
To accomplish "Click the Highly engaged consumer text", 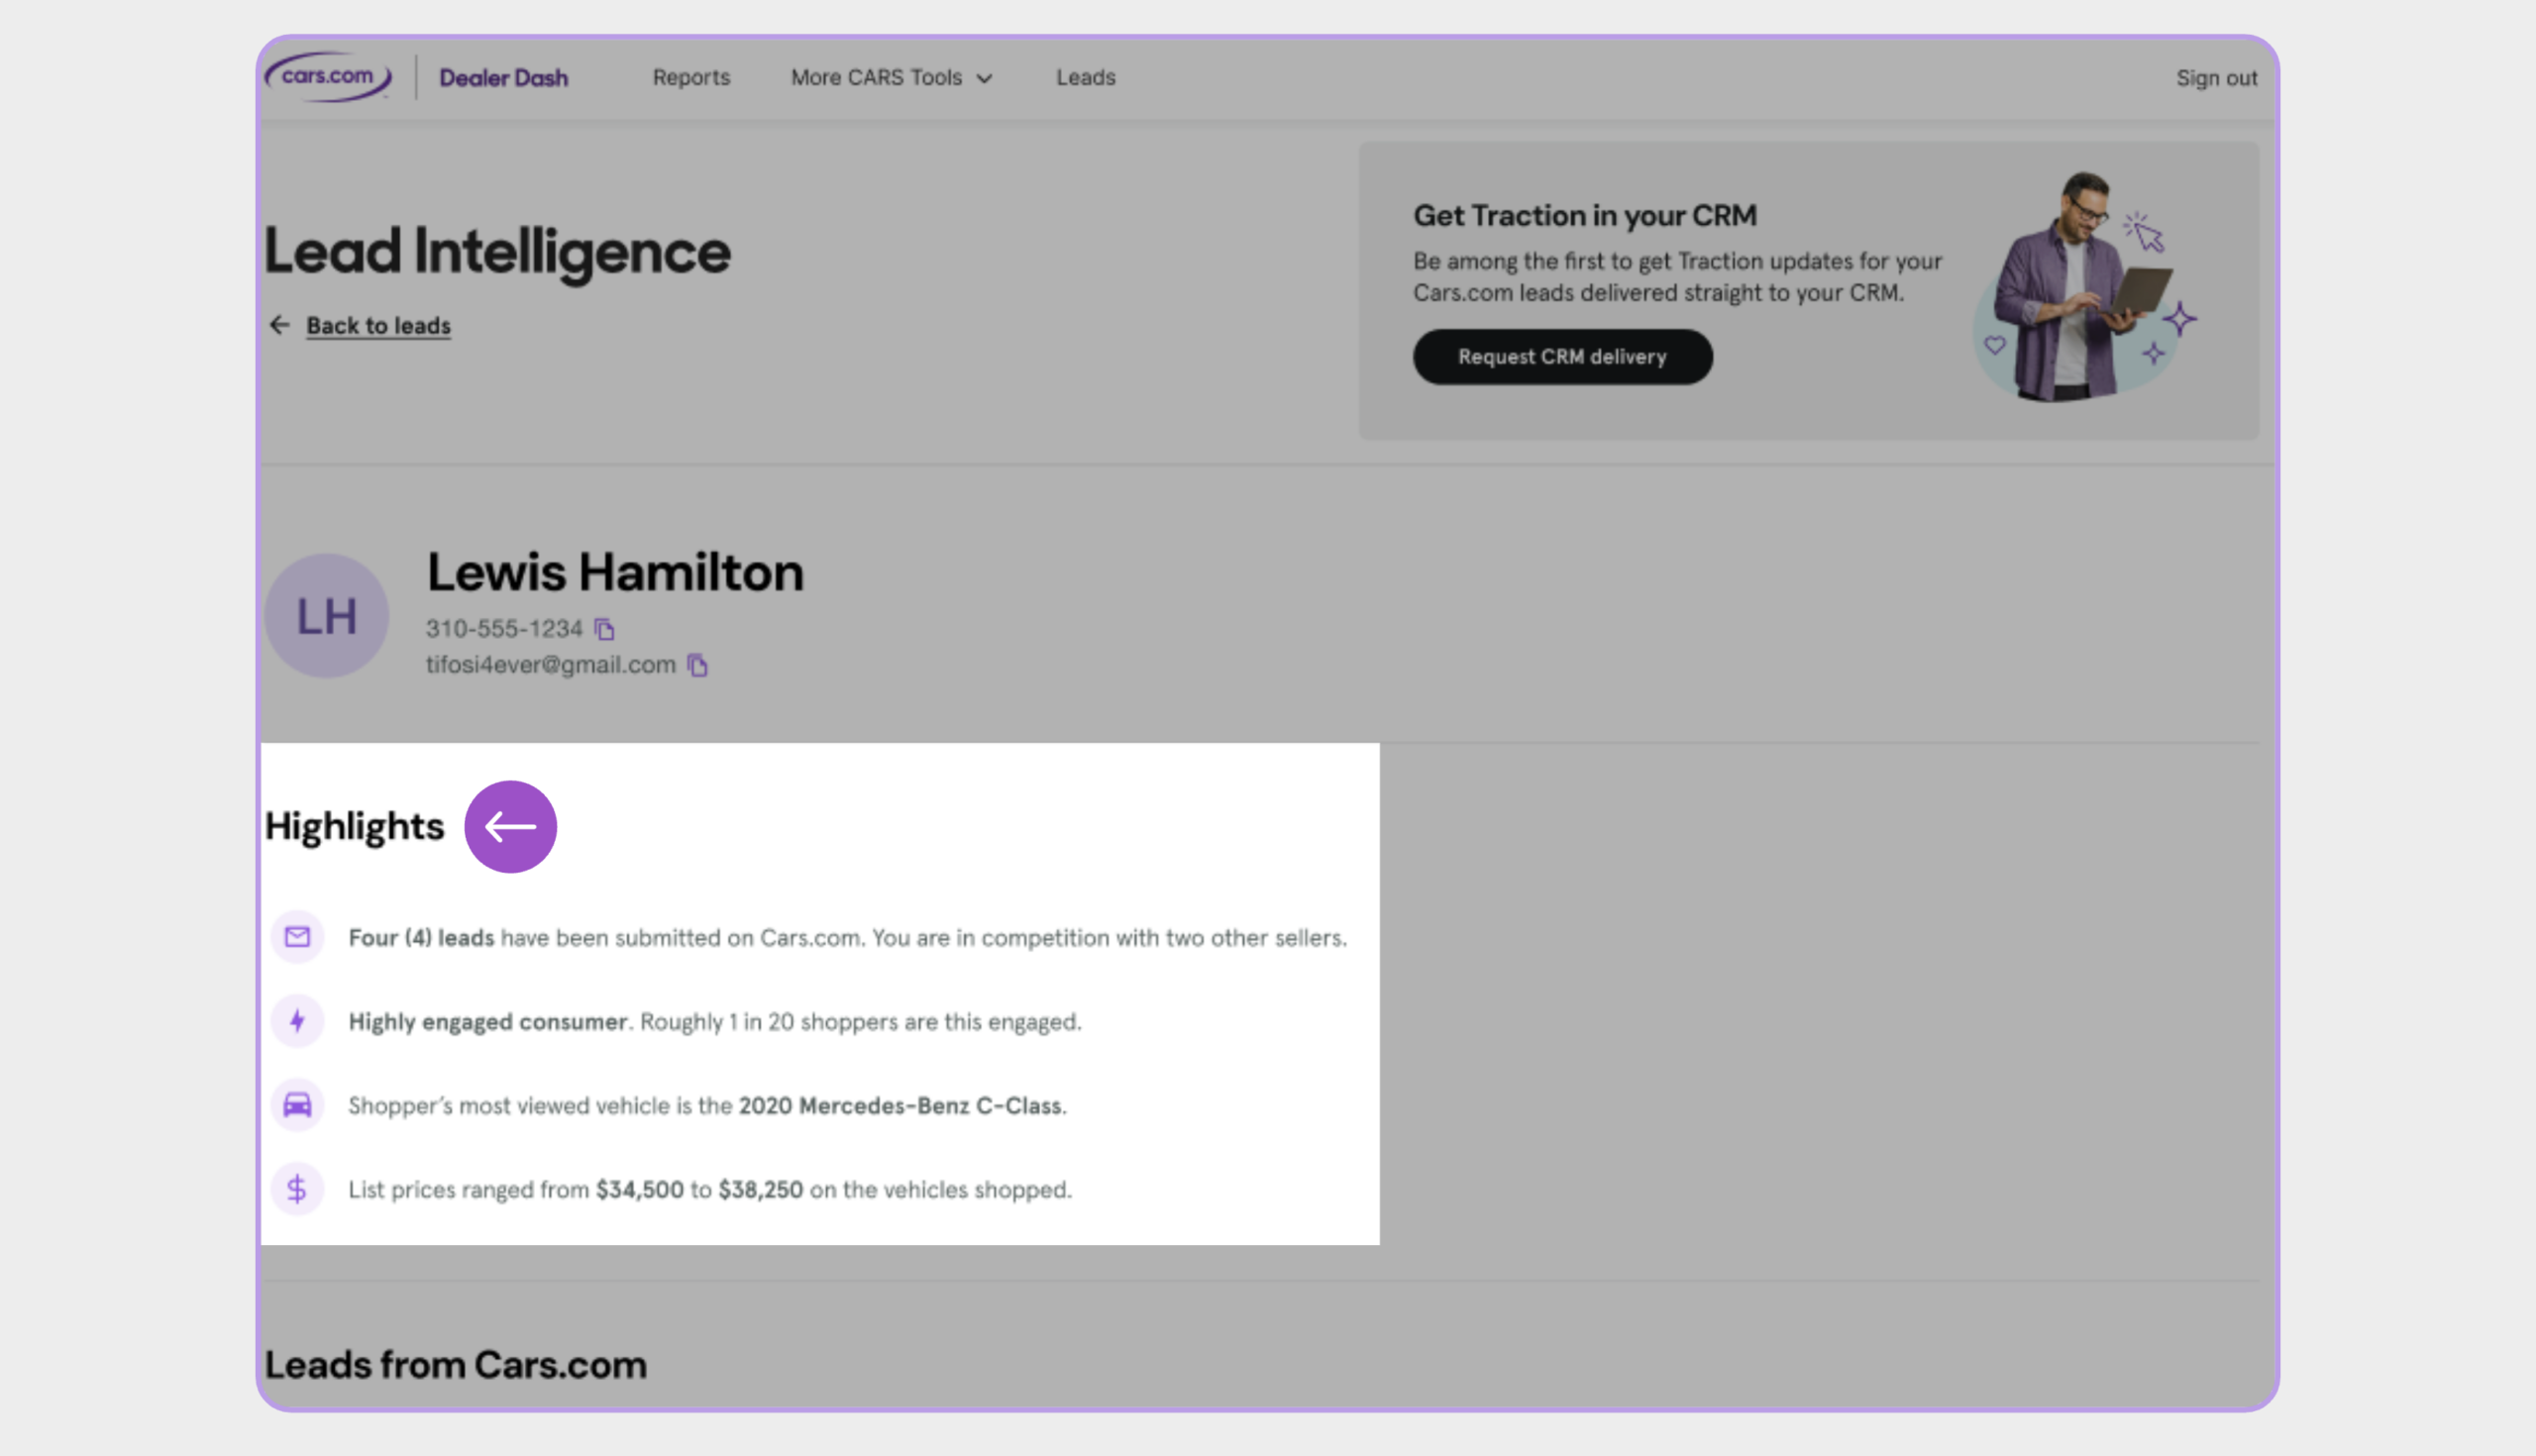I will 487,1022.
